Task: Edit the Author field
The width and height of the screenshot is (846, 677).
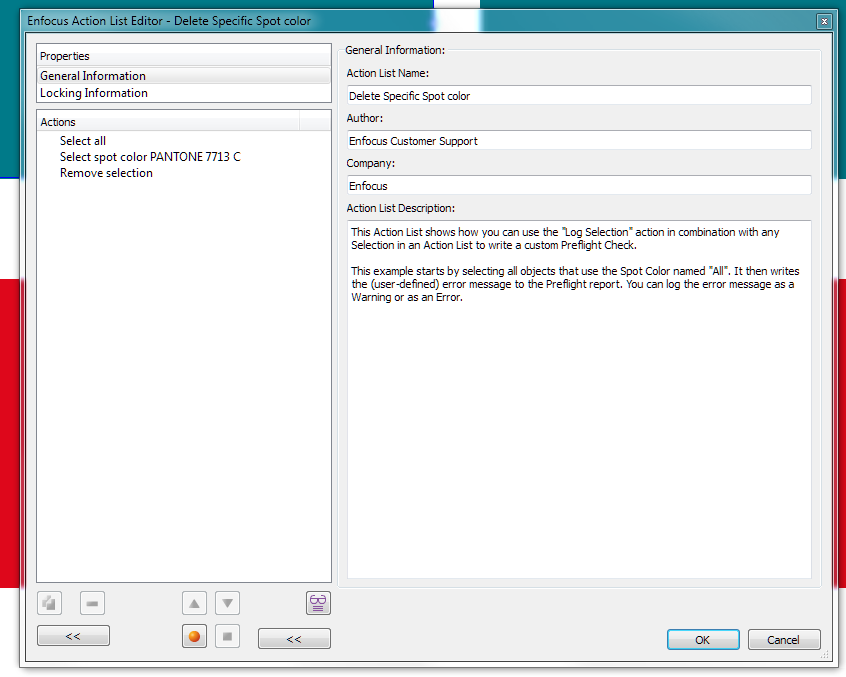Action: [579, 141]
